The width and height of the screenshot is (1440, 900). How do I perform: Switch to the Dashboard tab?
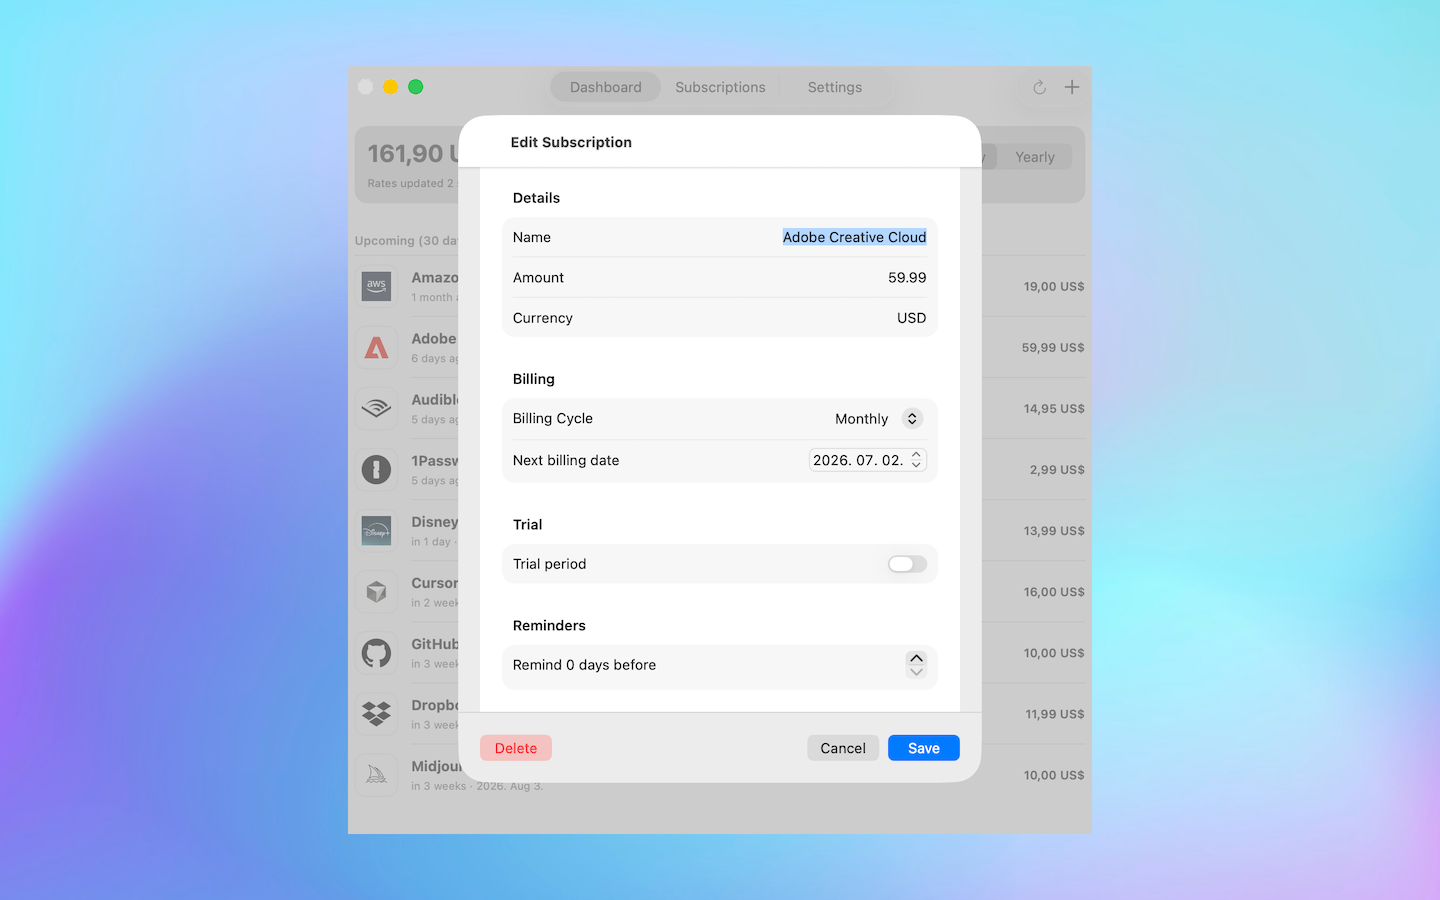[x=605, y=87]
